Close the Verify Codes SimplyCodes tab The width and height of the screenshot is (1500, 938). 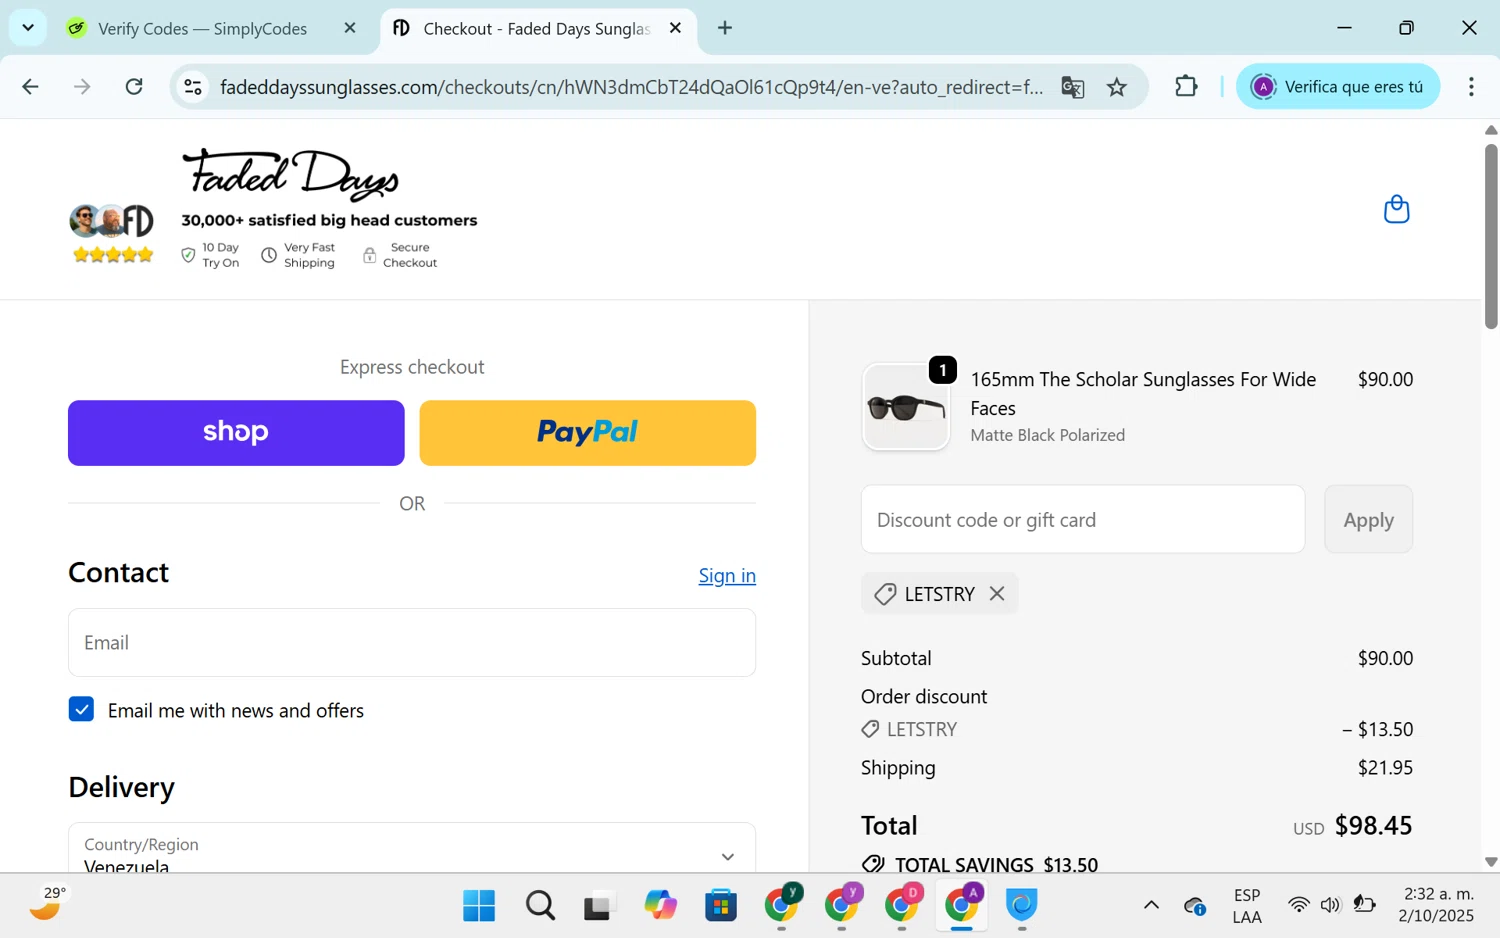(x=350, y=28)
